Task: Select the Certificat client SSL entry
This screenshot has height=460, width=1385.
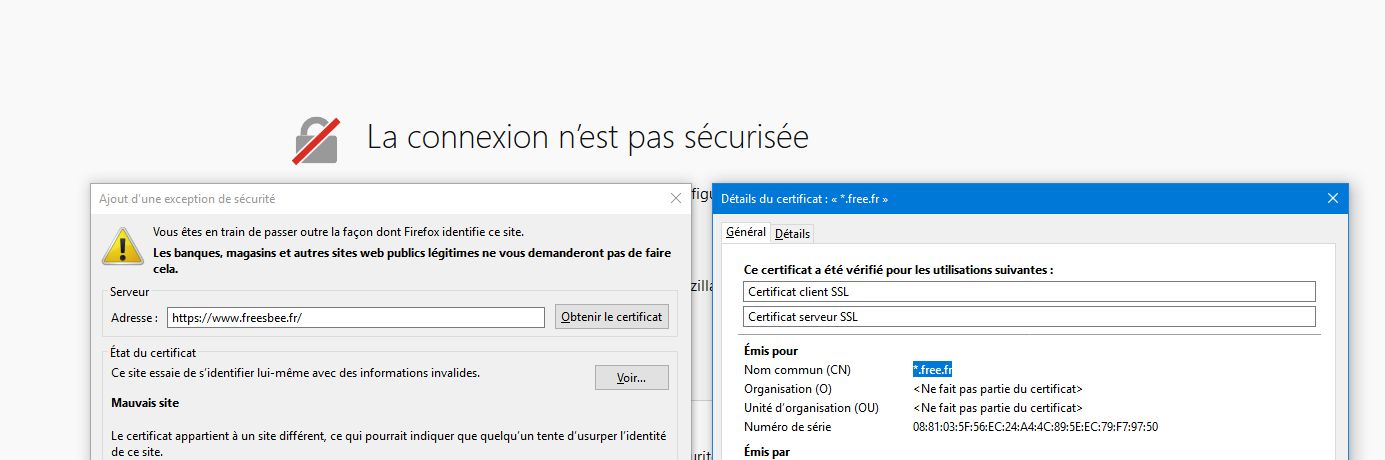Action: point(1029,291)
